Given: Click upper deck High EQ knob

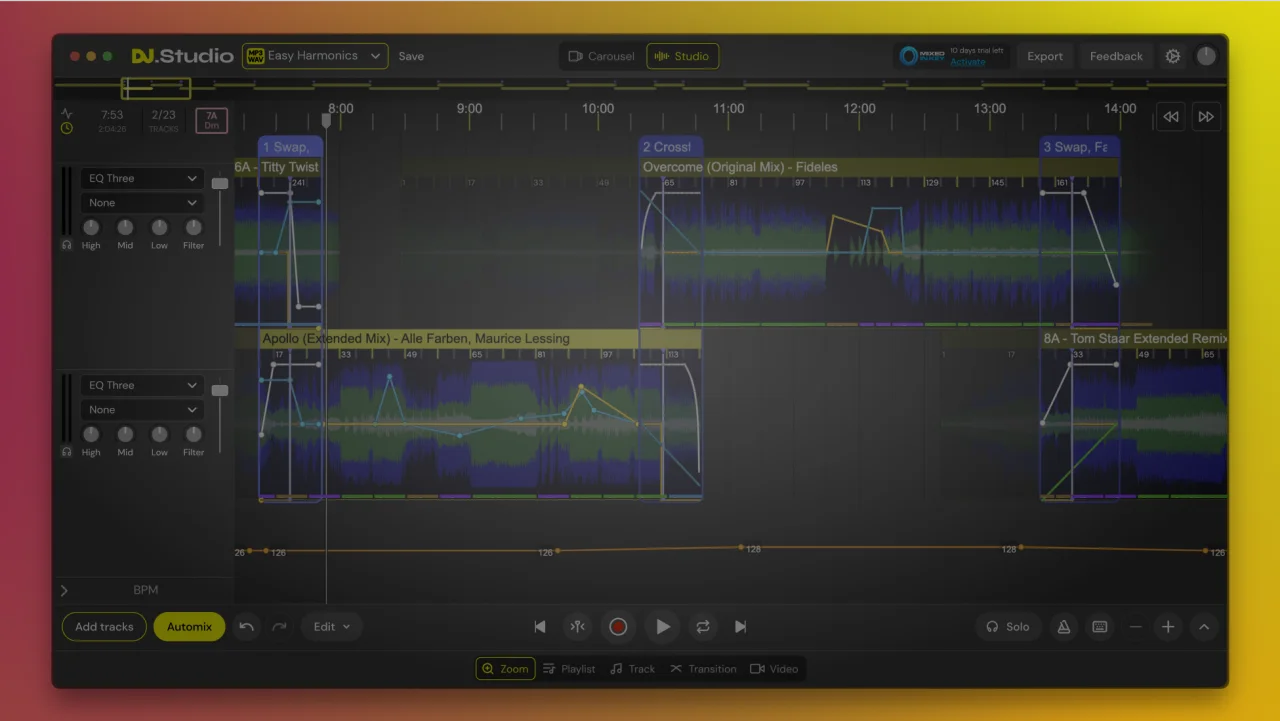Looking at the screenshot, I should (91, 227).
